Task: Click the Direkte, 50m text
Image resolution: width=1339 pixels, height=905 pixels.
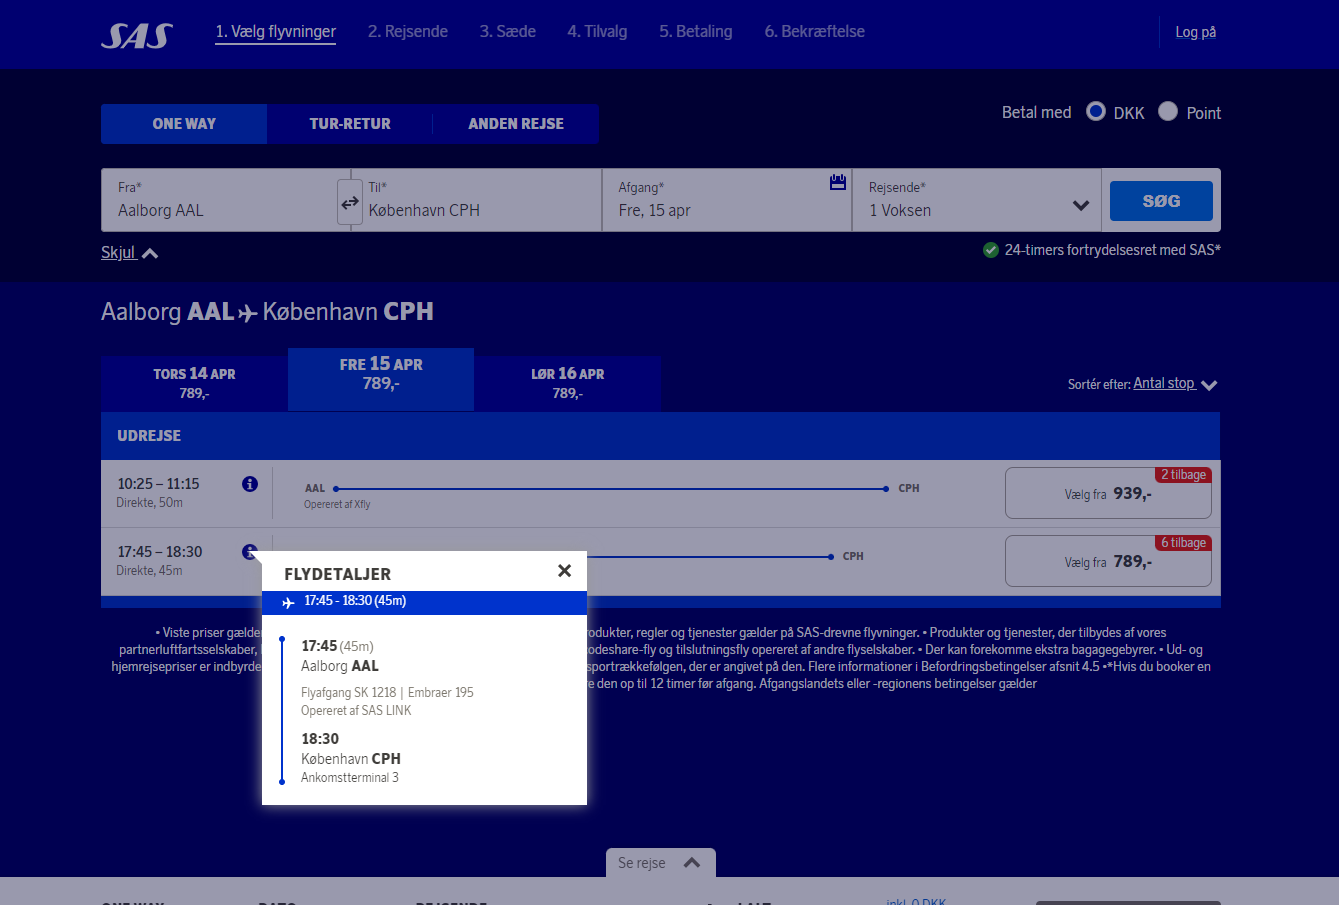Action: pyautogui.click(x=149, y=503)
